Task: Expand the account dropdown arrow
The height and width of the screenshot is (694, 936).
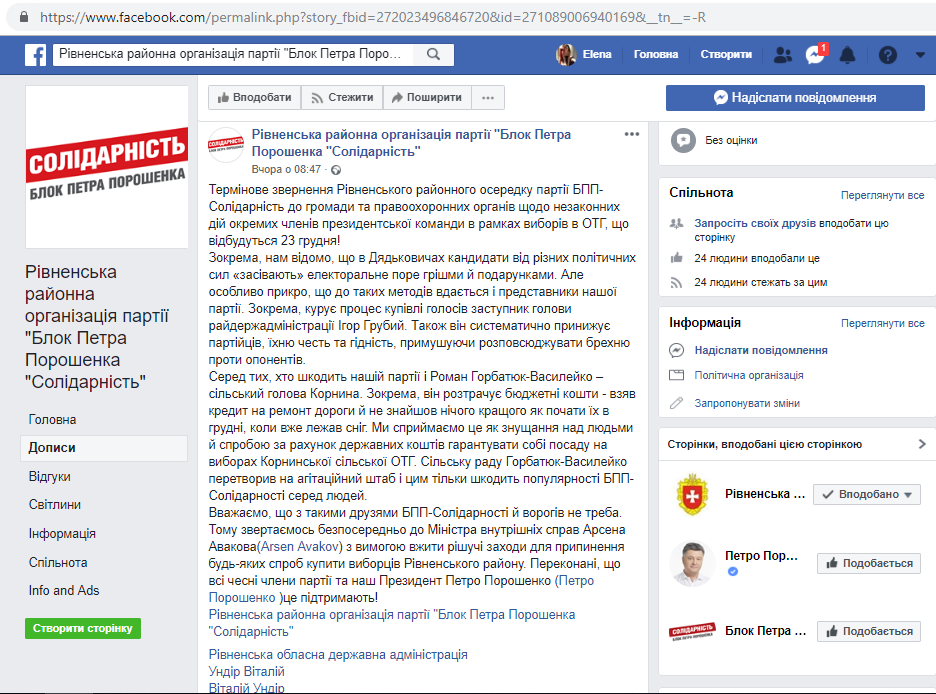Action: (920, 54)
